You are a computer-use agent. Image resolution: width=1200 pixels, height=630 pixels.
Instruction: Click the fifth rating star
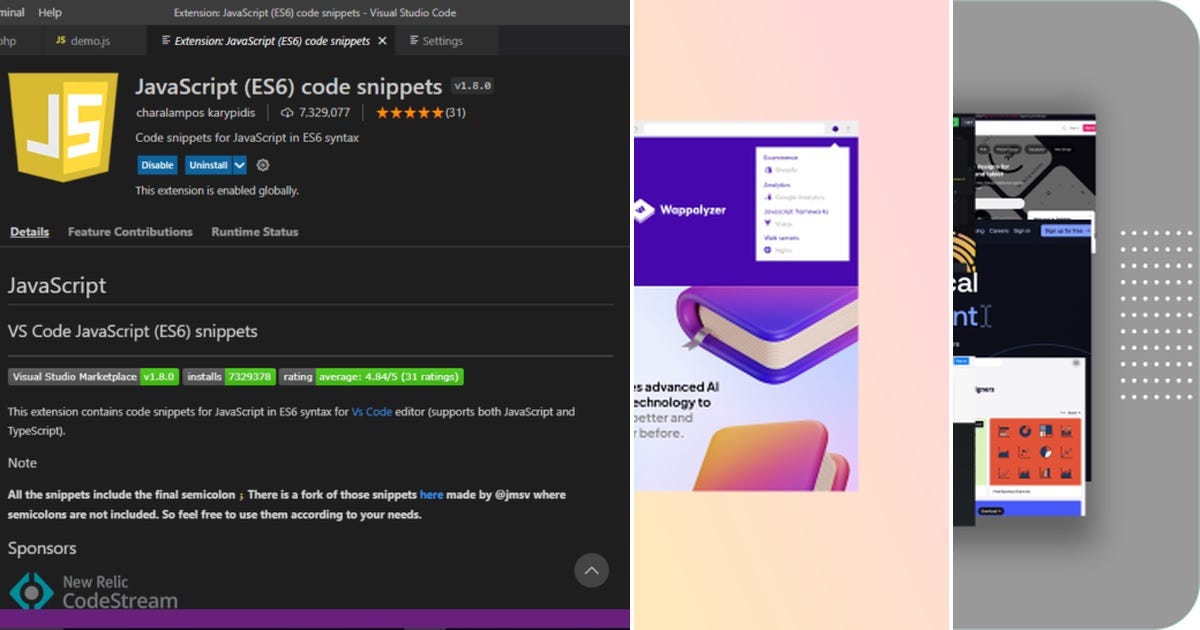click(435, 113)
